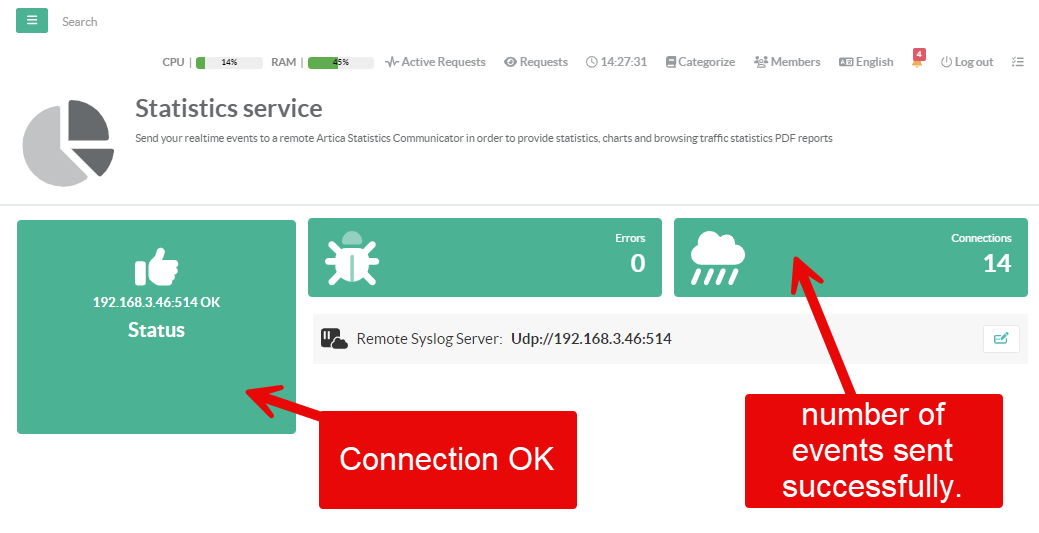Screen dimensions: 1039x533
Task: Click the rain cloud Connections icon
Action: point(717,258)
